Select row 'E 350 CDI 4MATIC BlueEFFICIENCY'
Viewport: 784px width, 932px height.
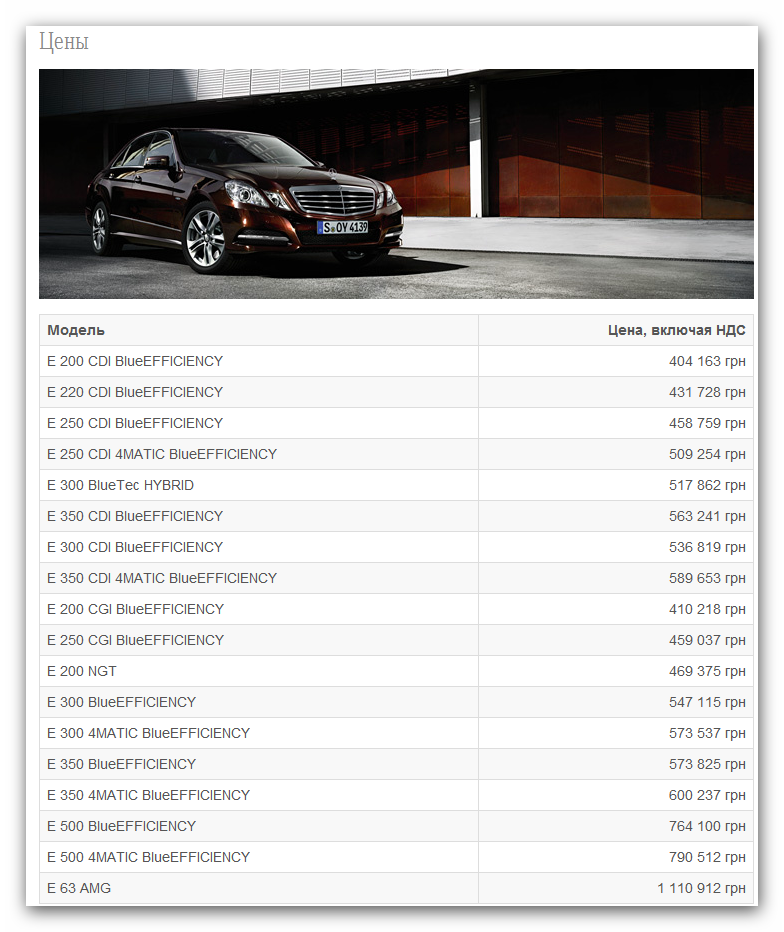click(396, 578)
